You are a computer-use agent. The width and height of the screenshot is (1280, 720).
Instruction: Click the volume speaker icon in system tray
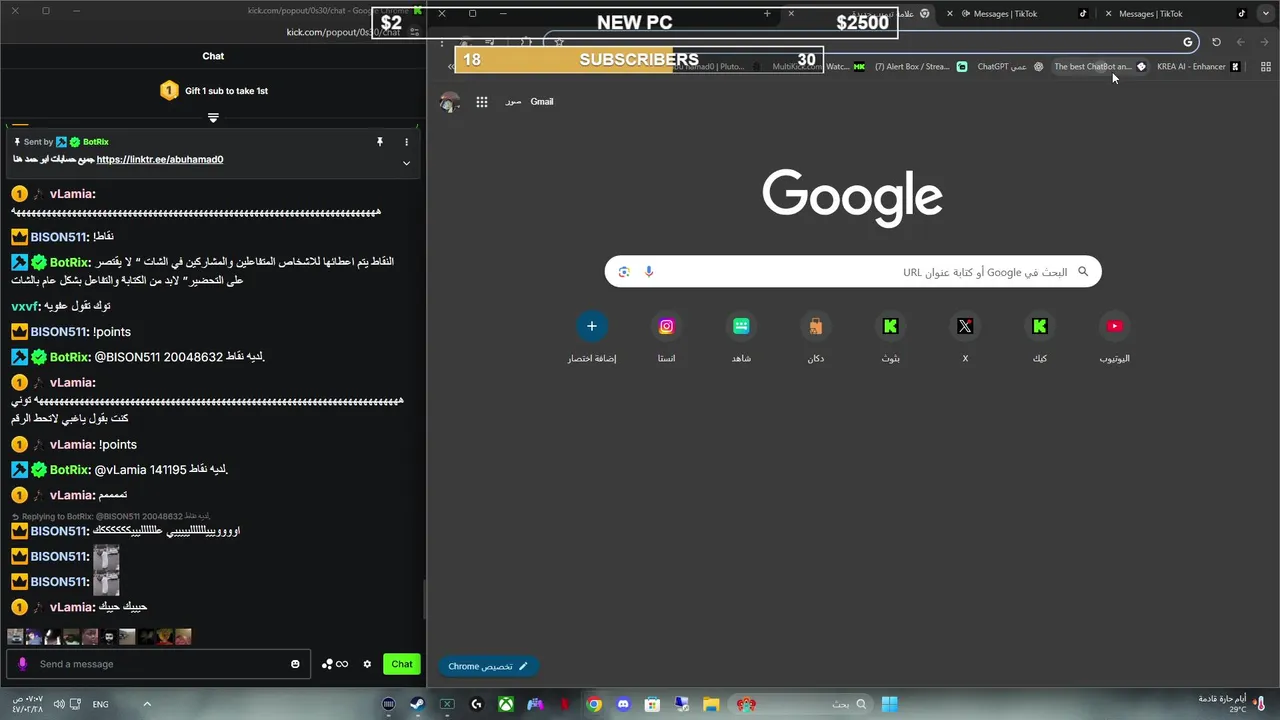60,704
